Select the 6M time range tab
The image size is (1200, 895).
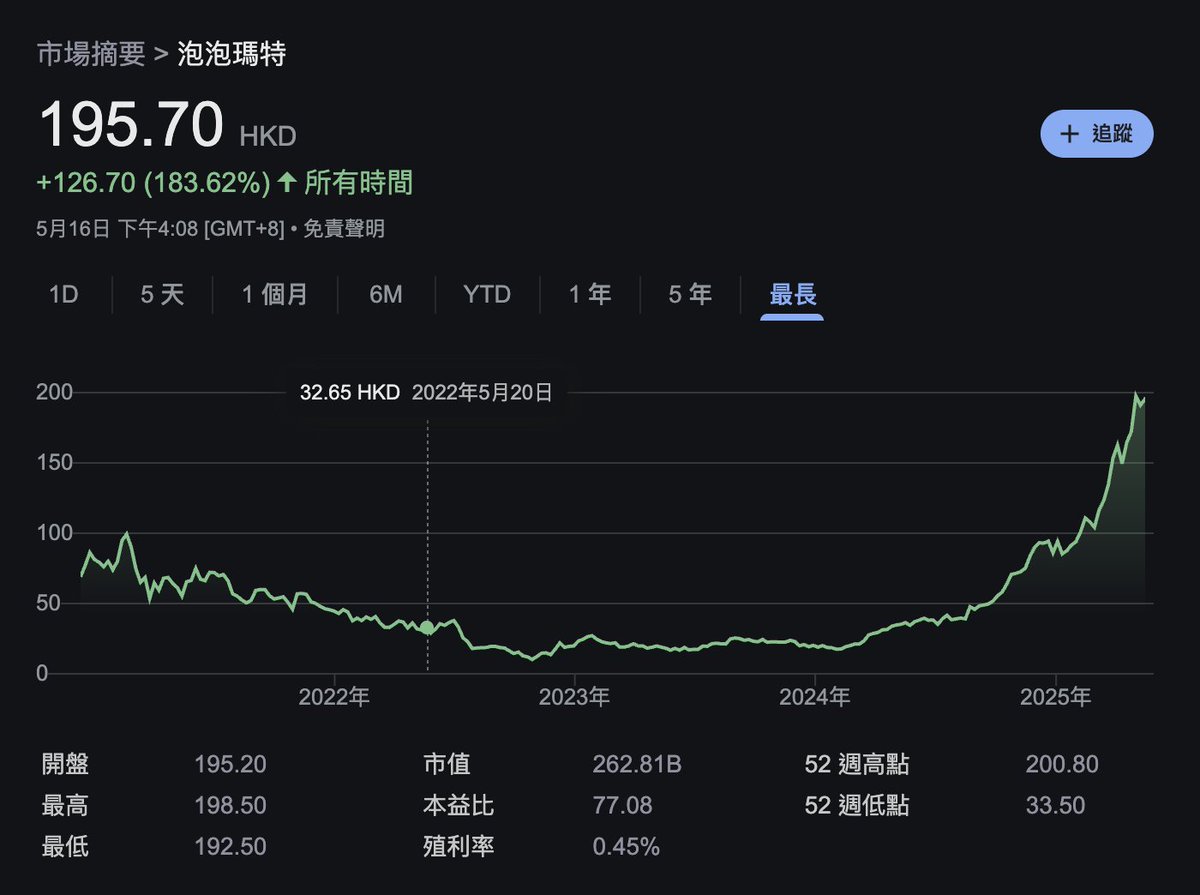[x=386, y=295]
